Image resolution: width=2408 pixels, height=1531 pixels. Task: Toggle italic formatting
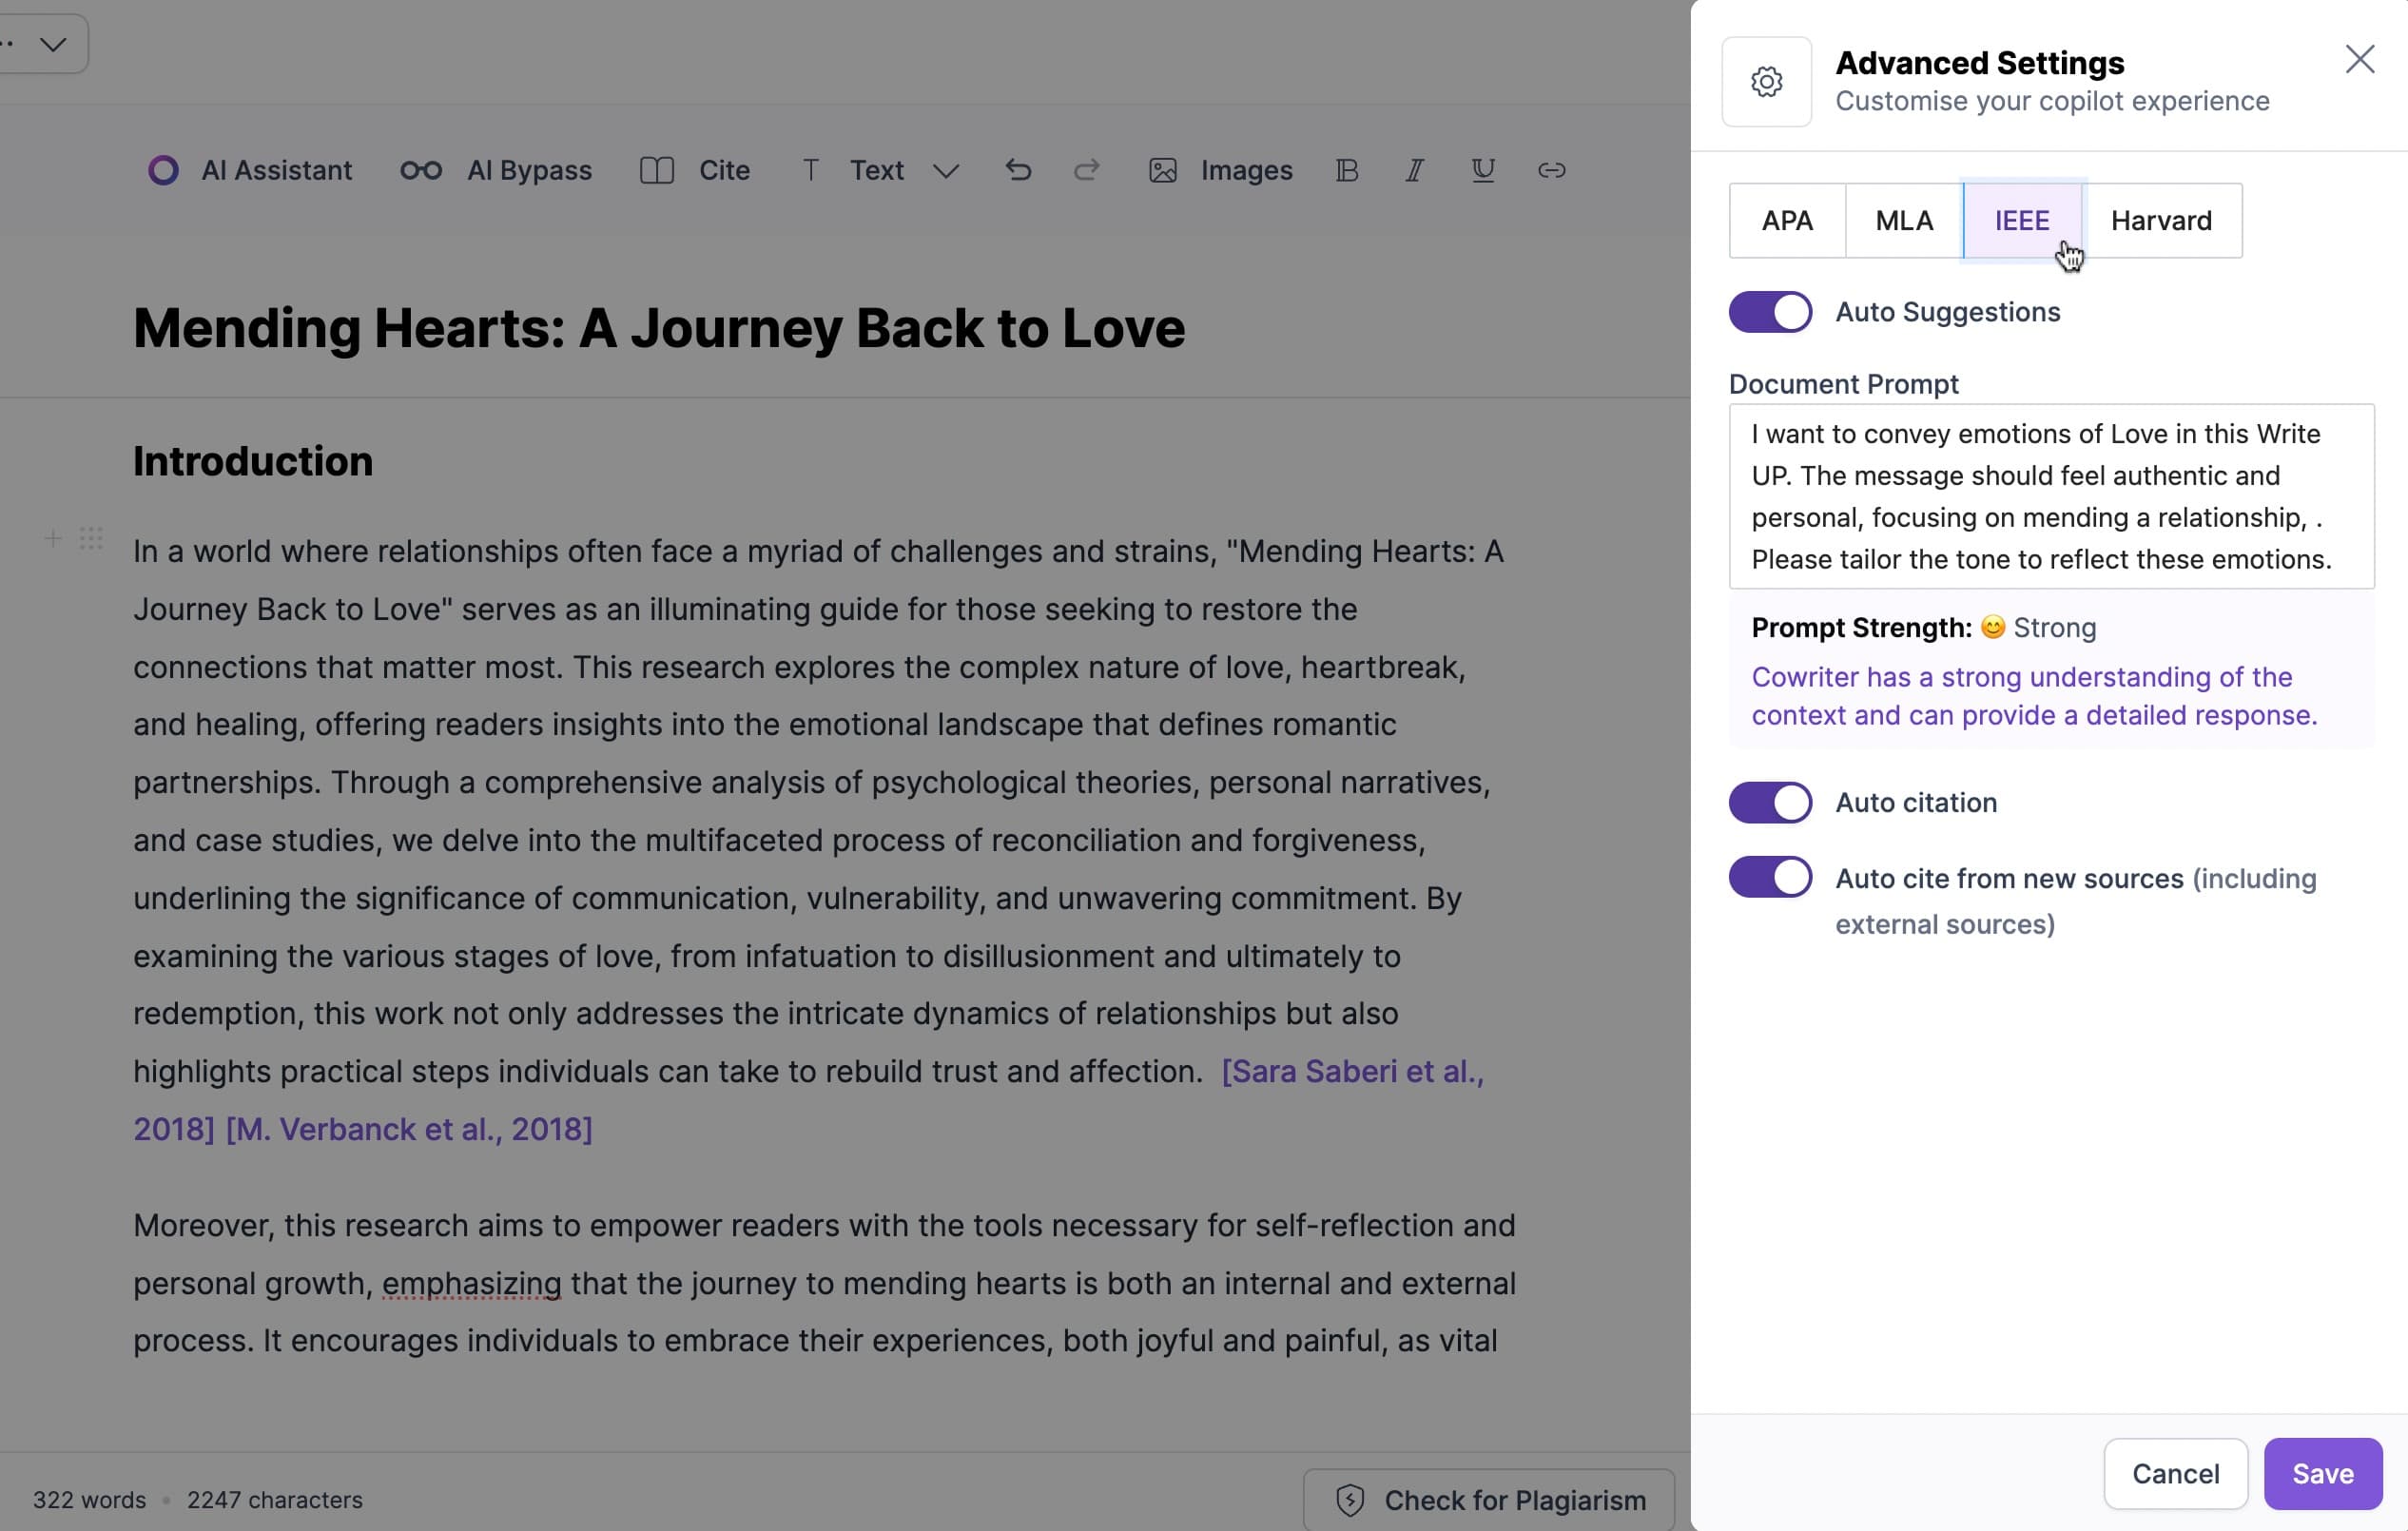coord(1414,171)
